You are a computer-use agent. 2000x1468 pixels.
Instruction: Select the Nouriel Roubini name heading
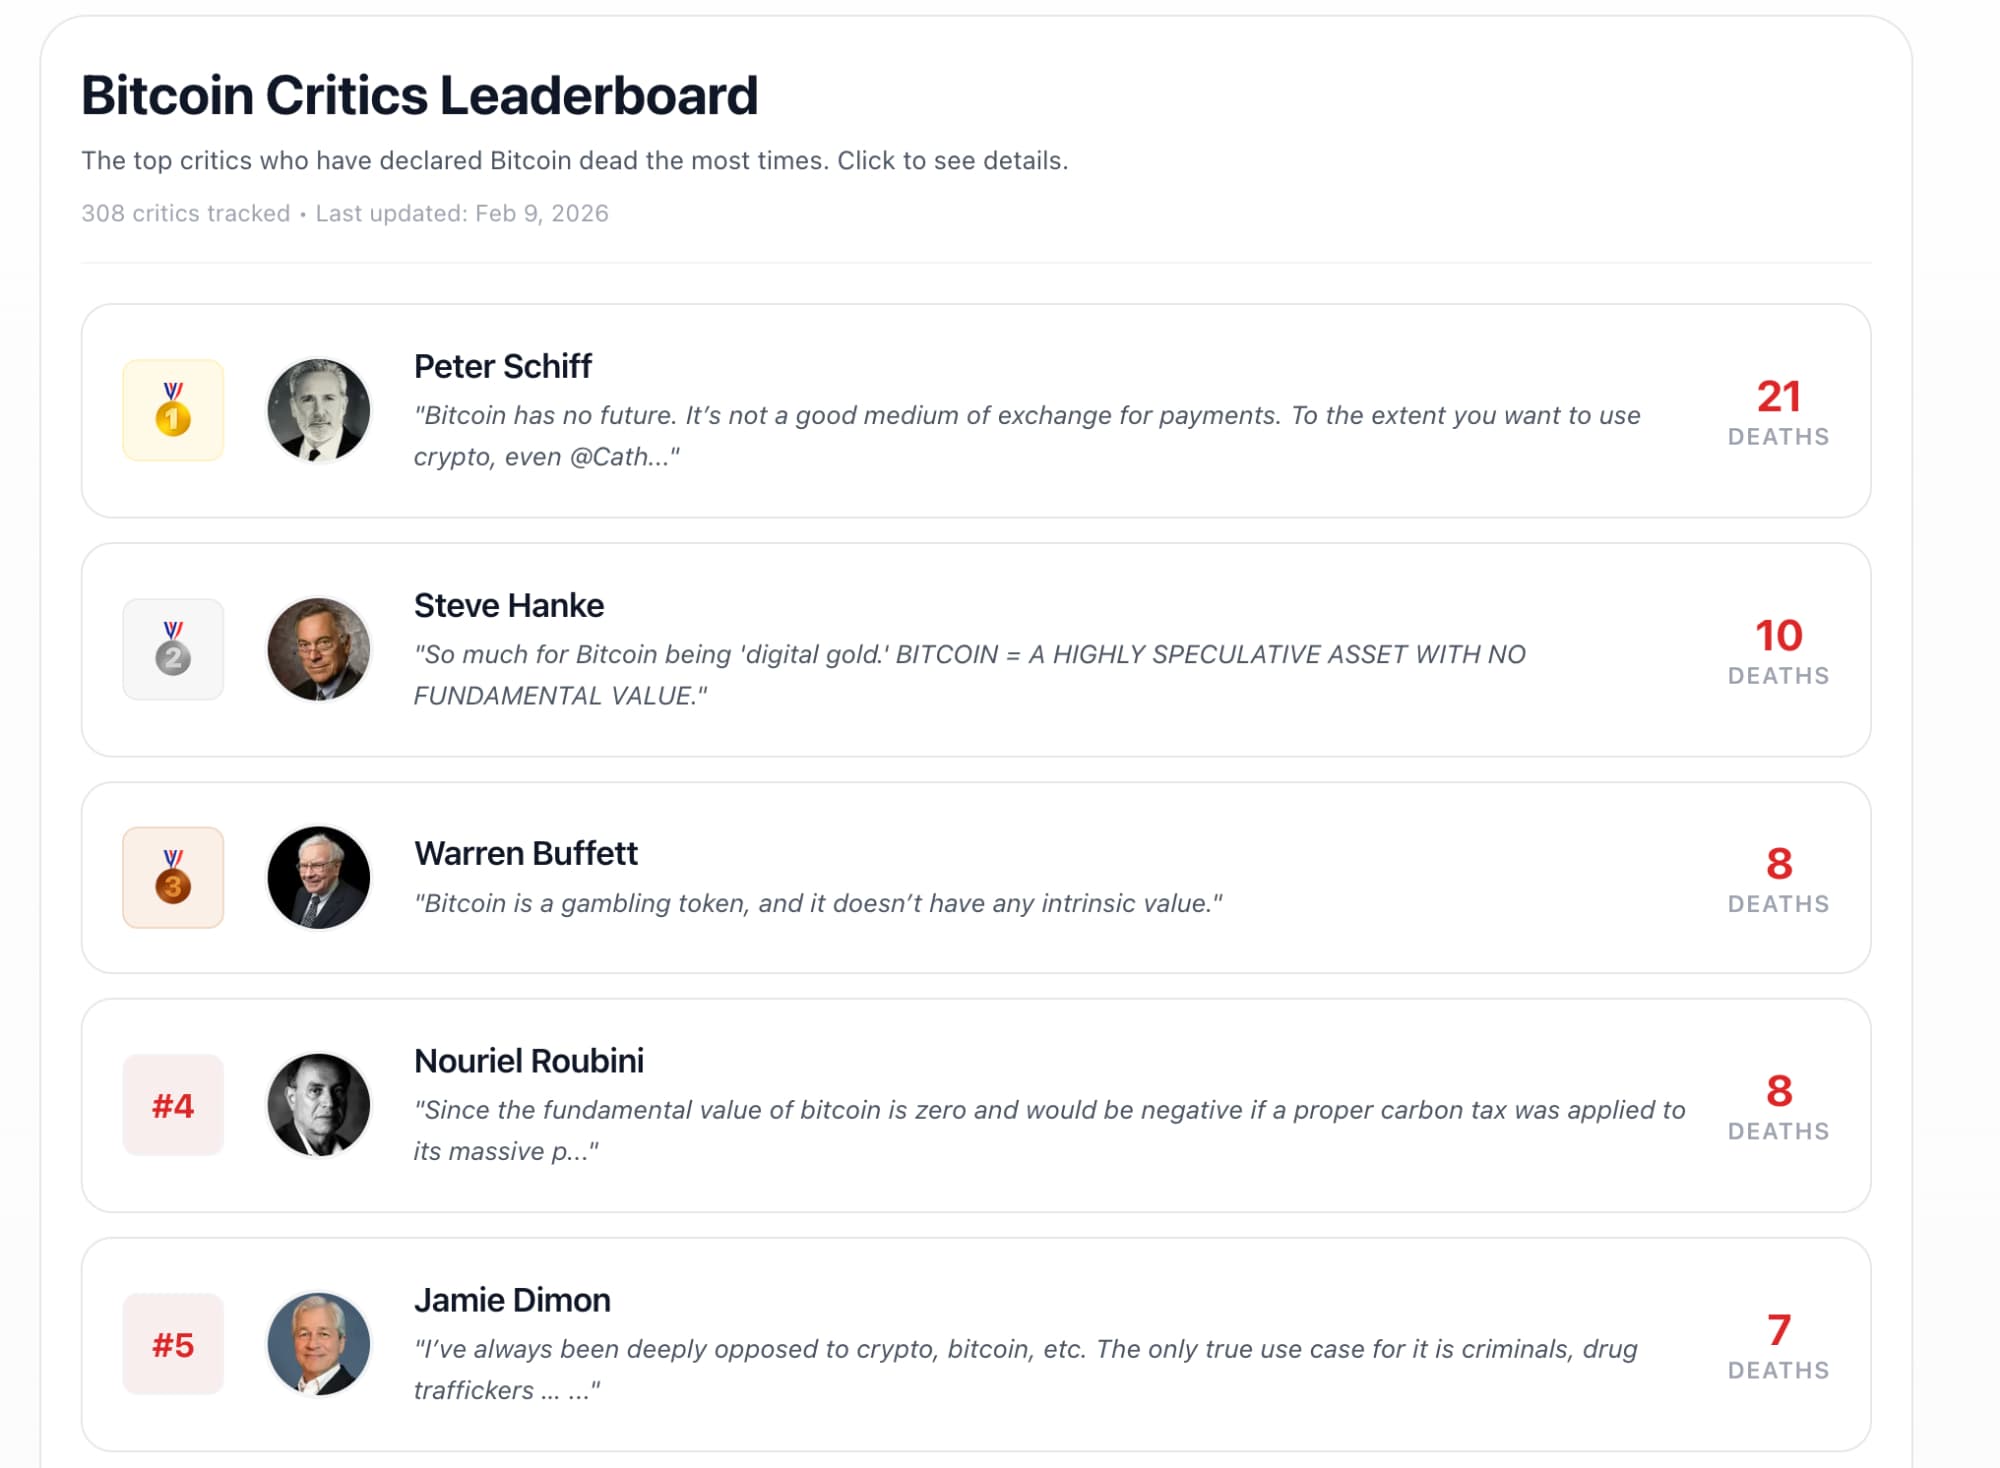point(529,1060)
